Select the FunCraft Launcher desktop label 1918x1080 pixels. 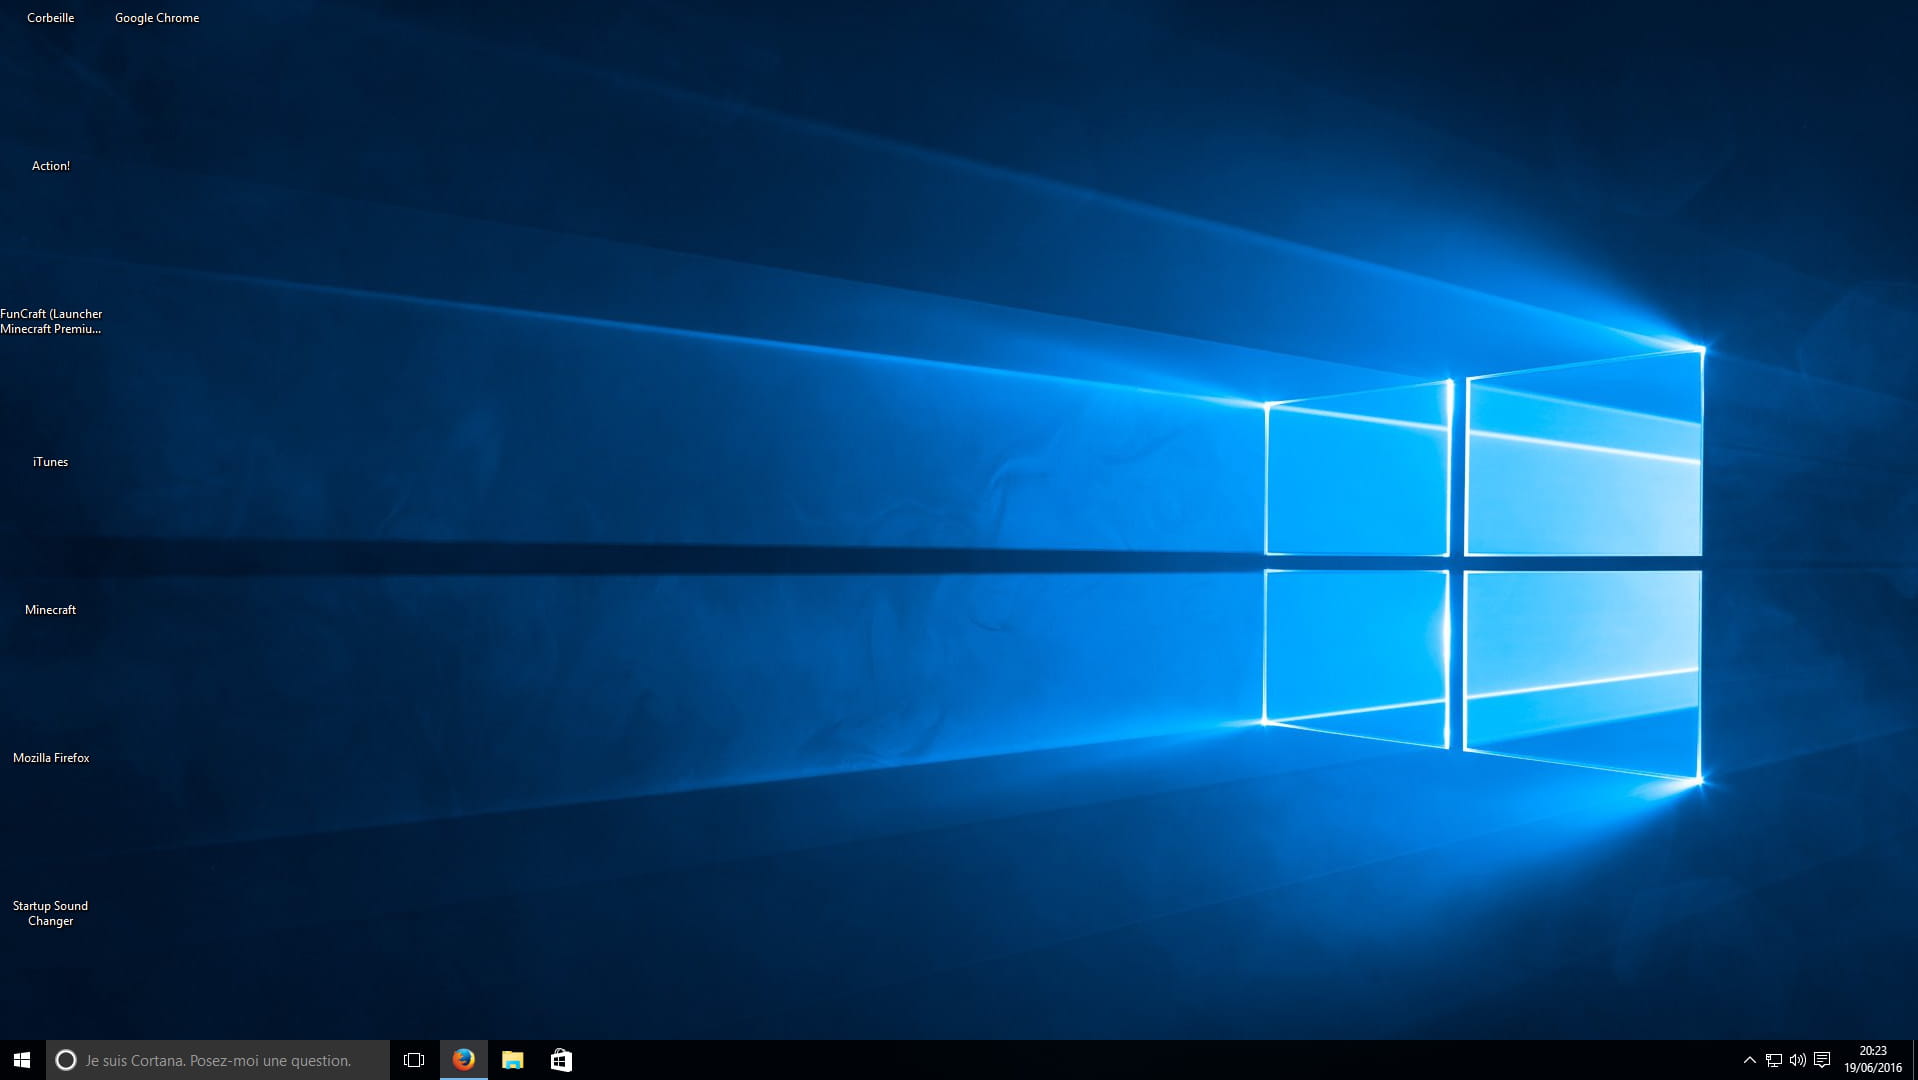(x=51, y=321)
